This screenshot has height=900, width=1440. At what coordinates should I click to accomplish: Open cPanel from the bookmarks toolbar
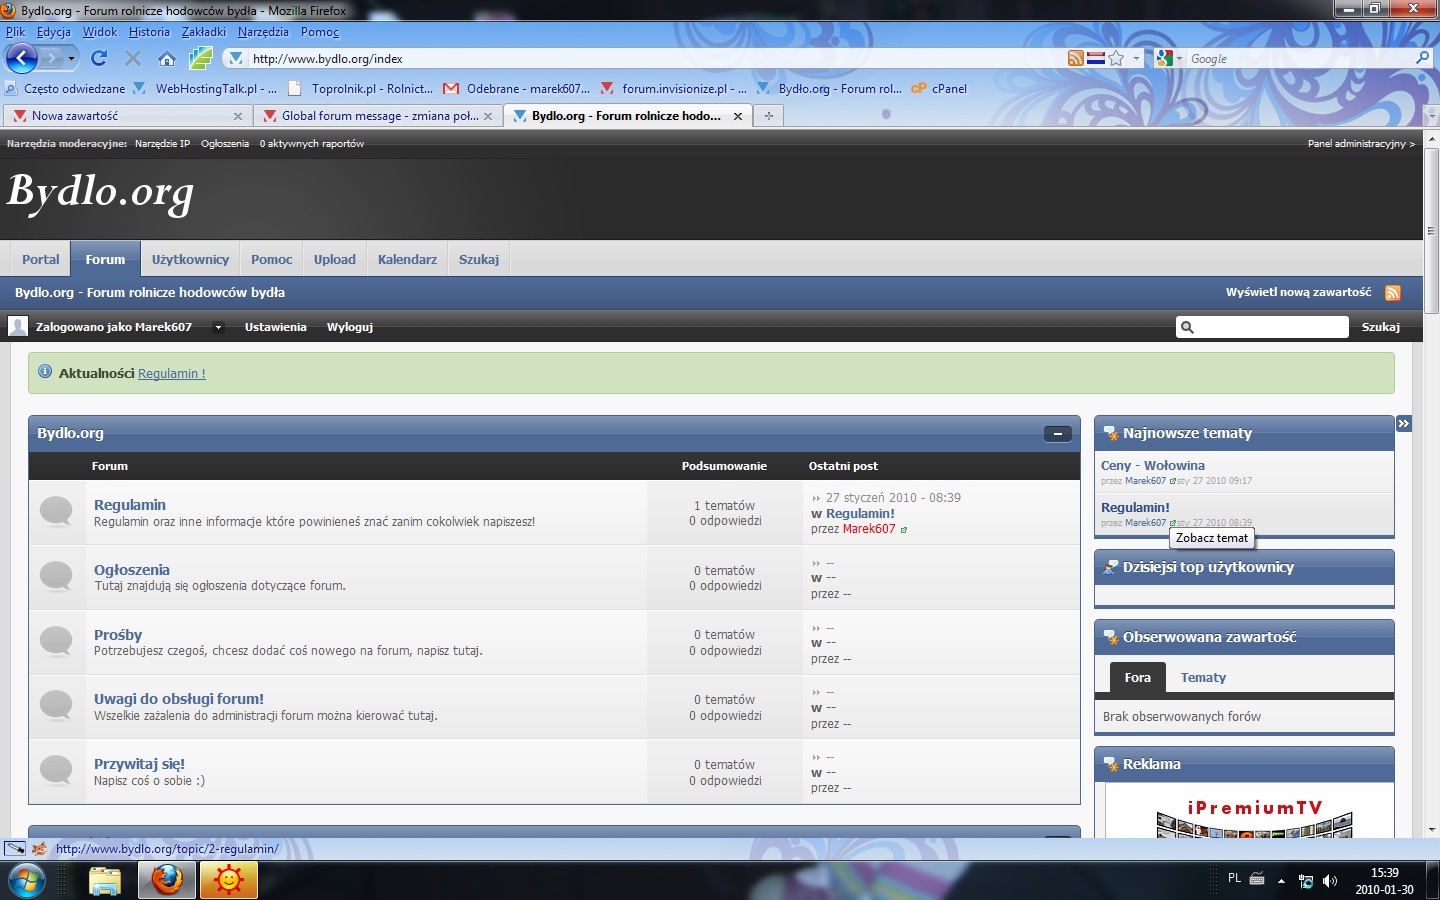click(939, 88)
